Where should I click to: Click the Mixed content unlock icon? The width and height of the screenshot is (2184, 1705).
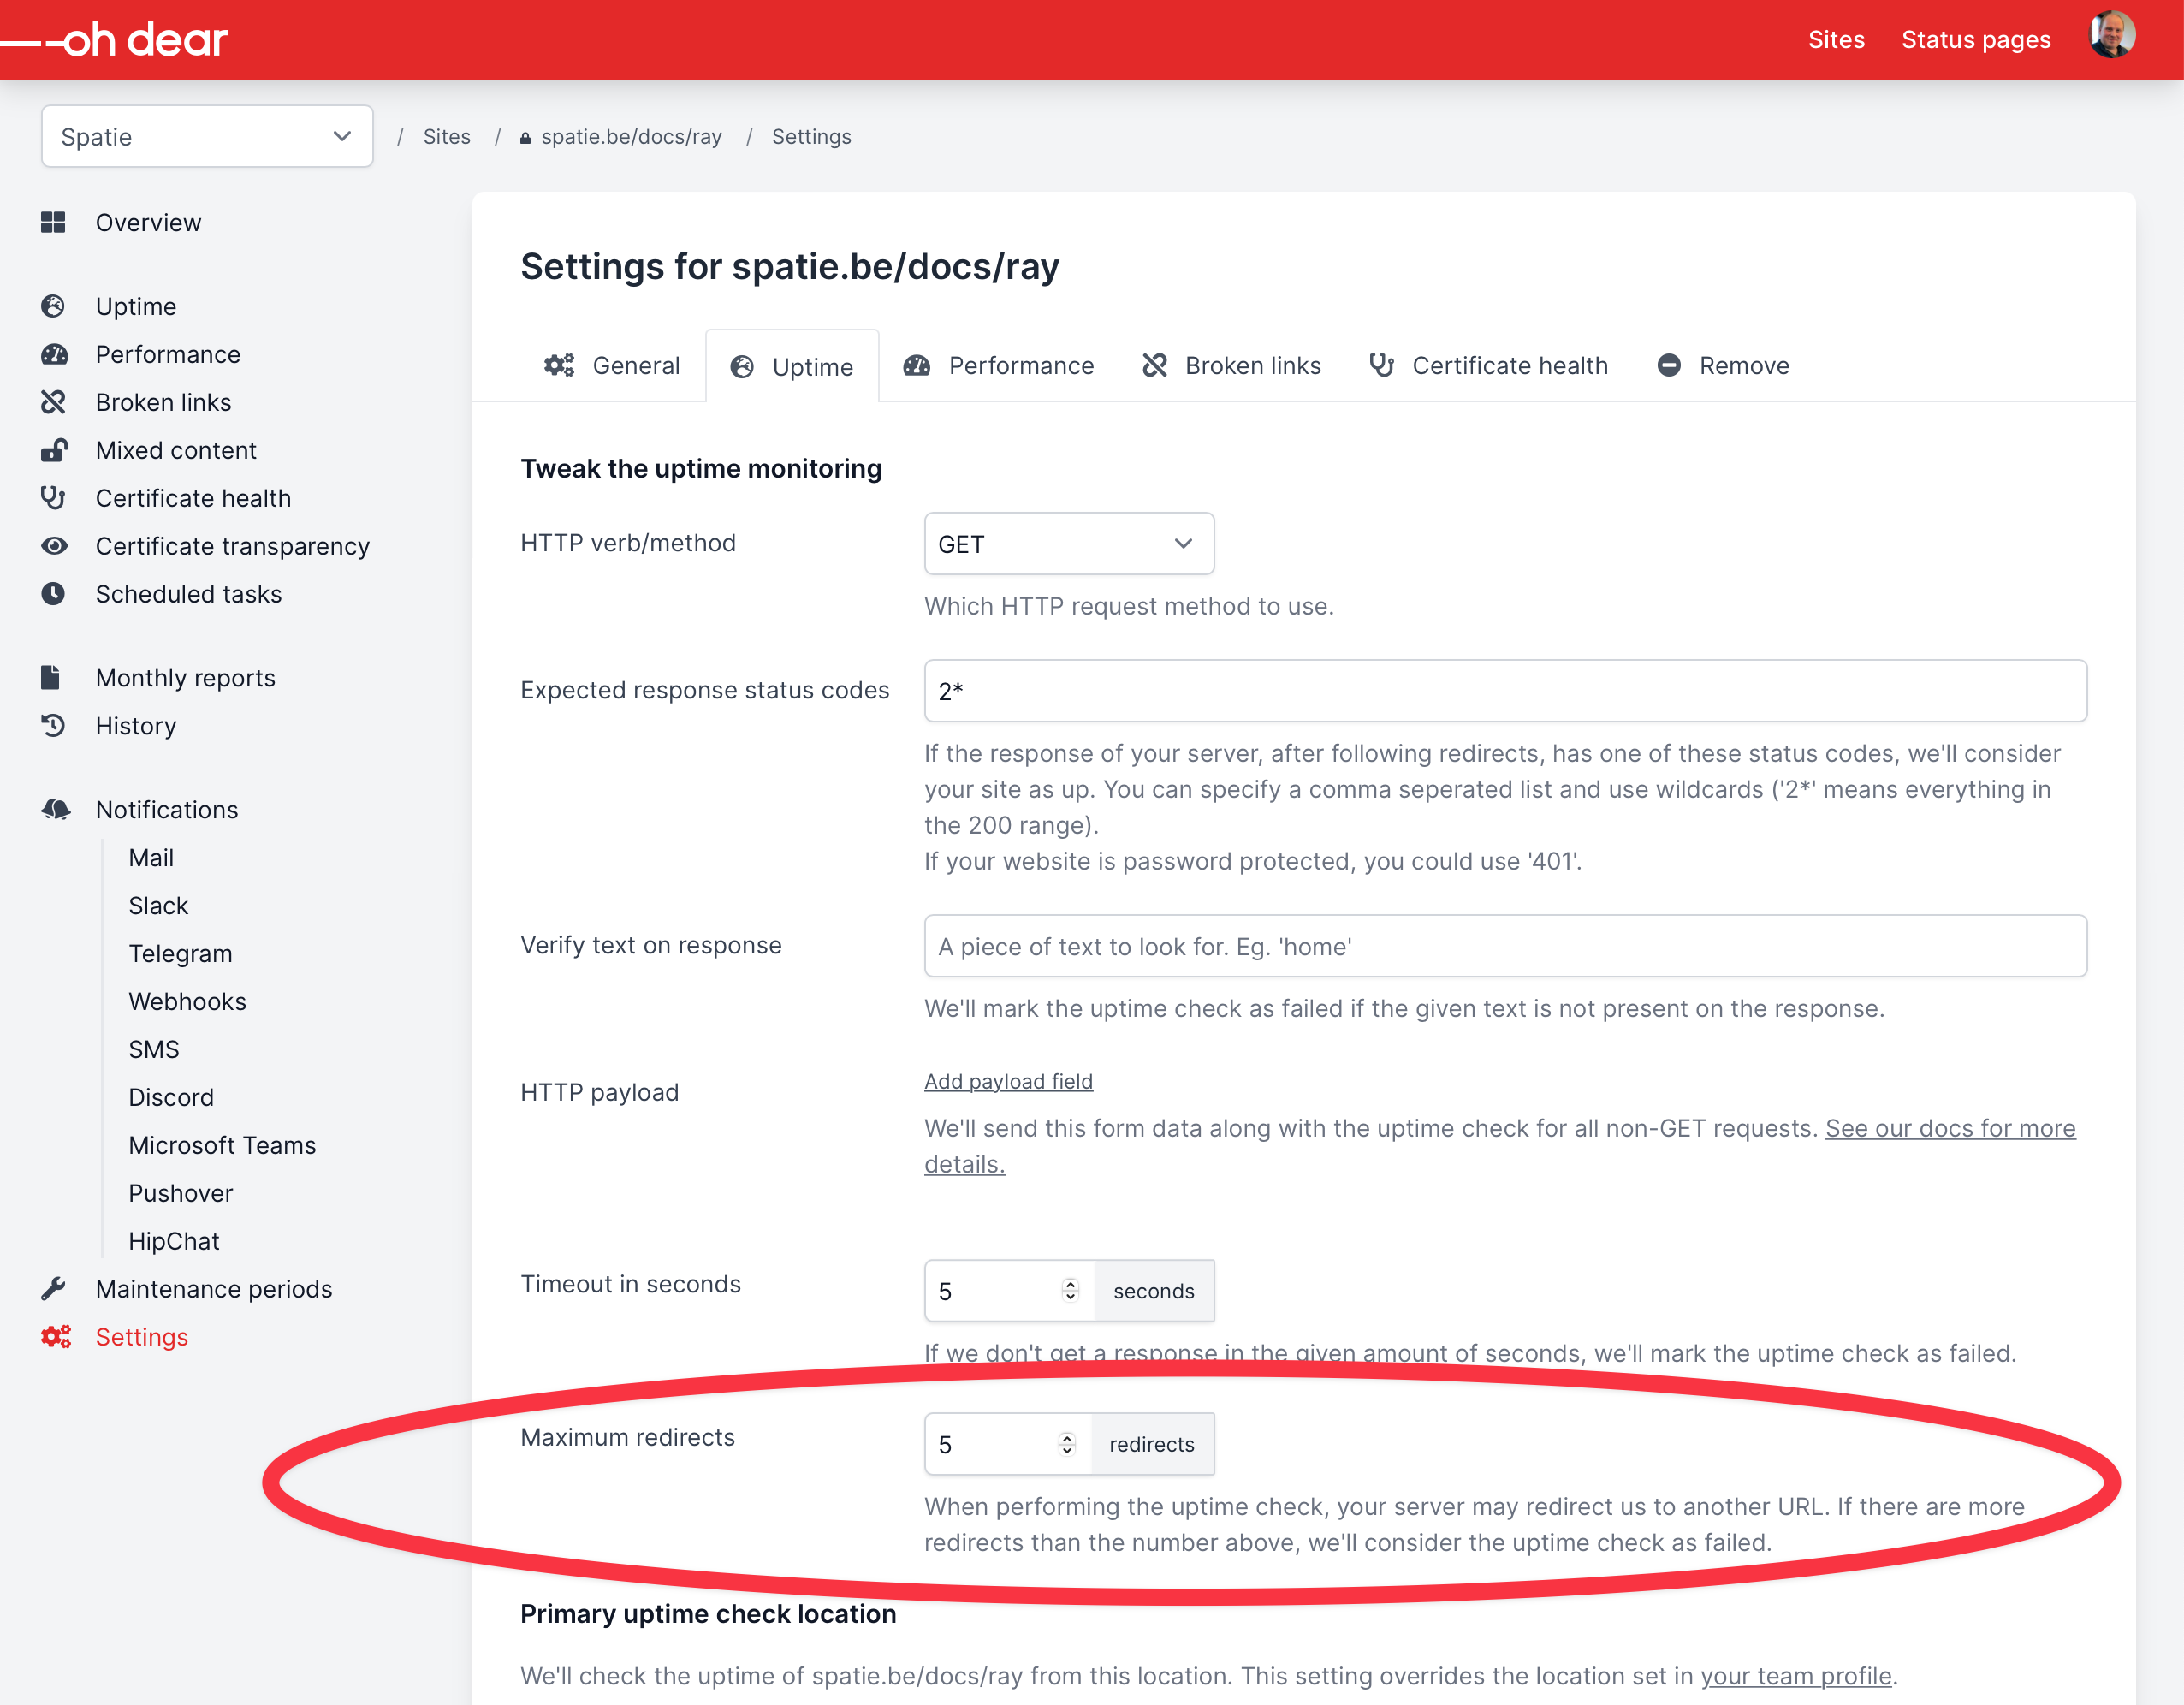coord(54,450)
